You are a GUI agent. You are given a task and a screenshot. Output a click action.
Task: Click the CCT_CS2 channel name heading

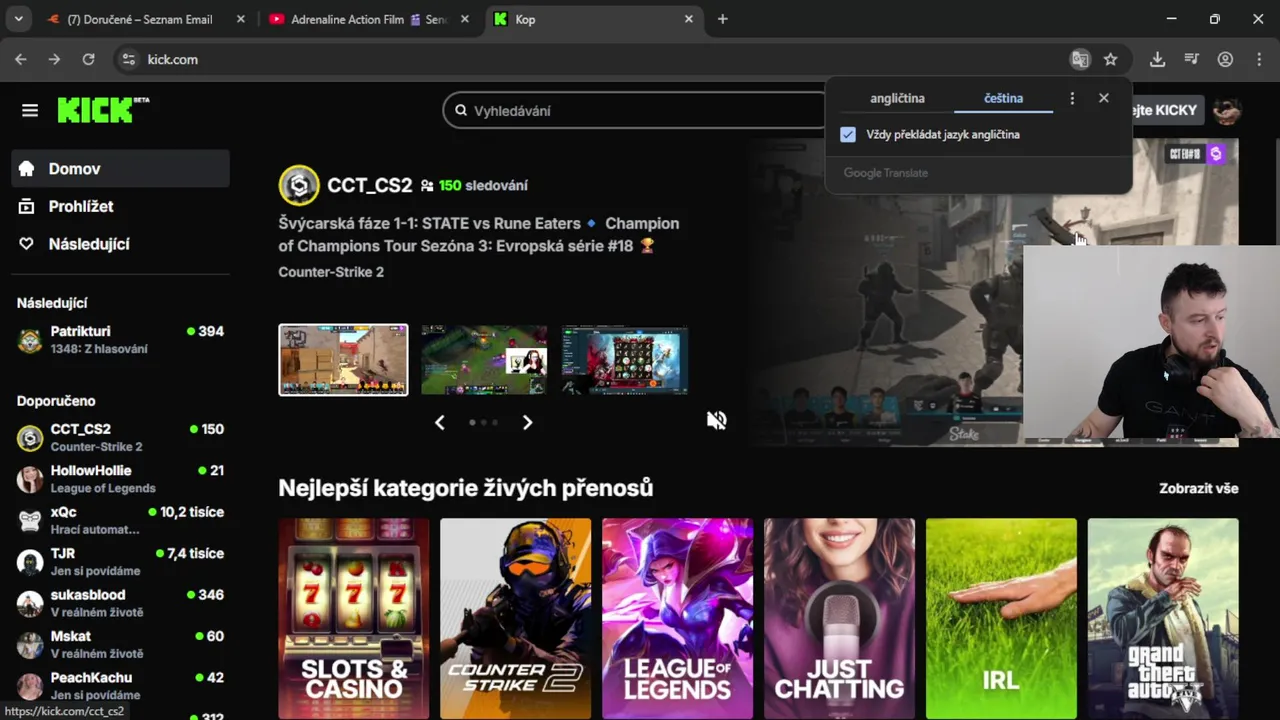point(369,185)
